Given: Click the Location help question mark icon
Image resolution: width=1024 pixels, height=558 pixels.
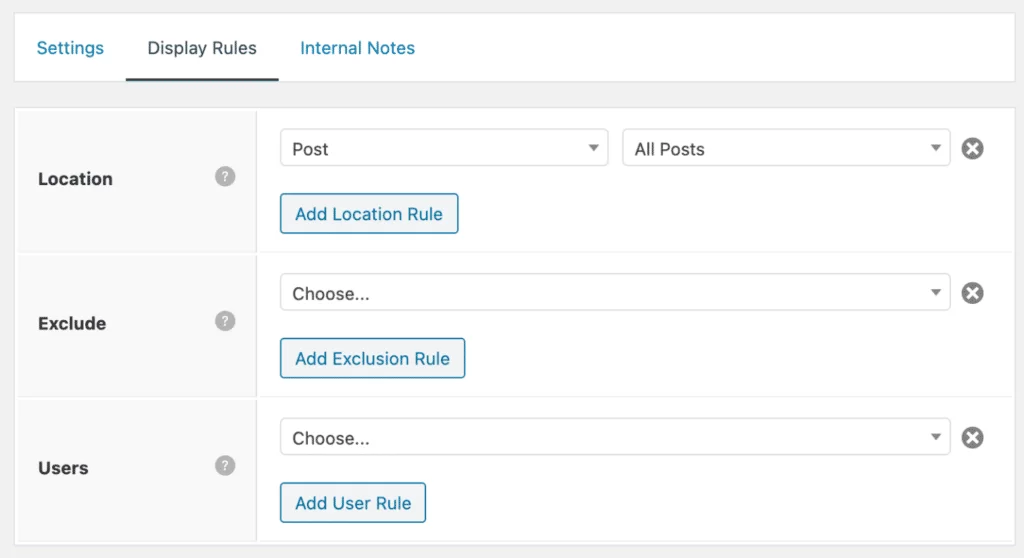Looking at the screenshot, I should click(x=225, y=176).
